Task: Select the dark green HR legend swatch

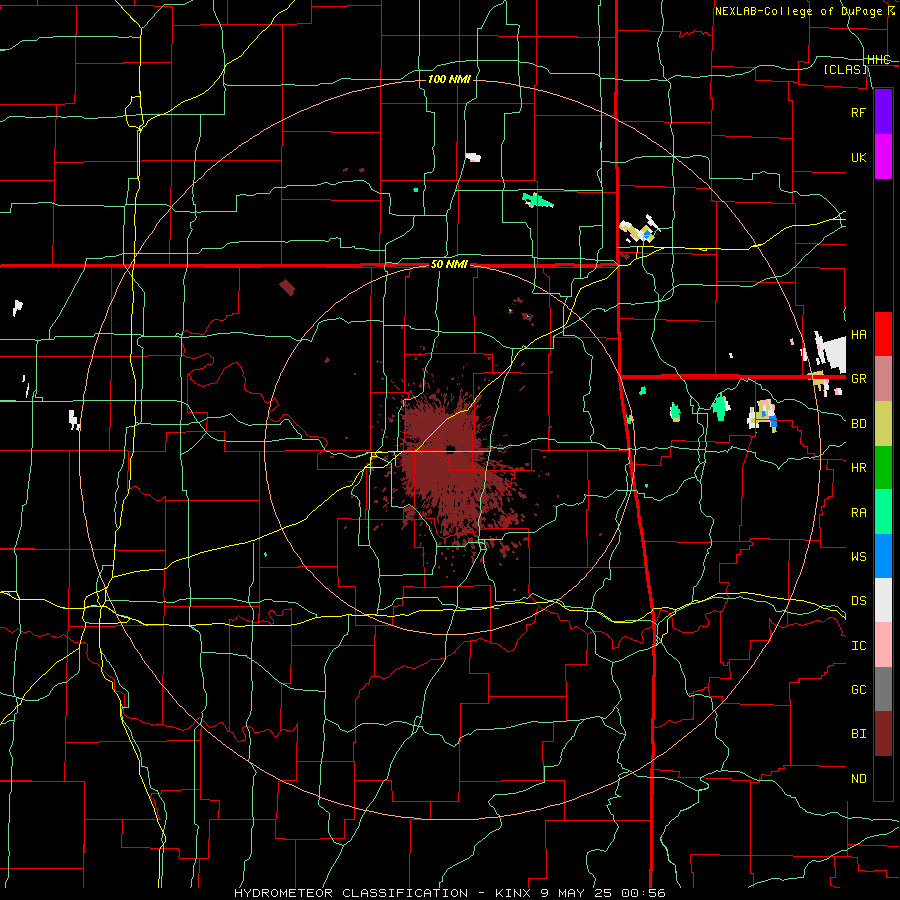Action: tap(883, 468)
